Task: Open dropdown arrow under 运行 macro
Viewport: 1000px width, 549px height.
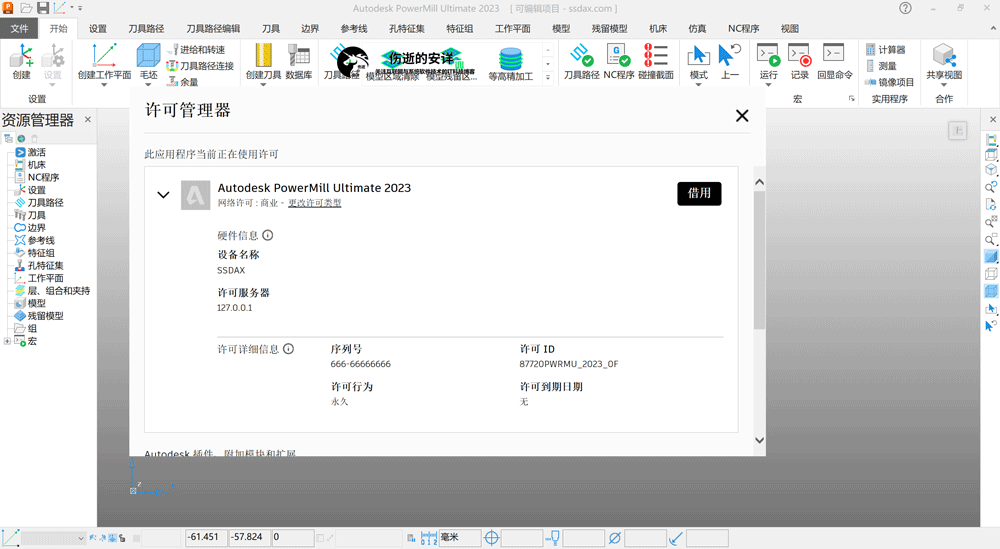Action: 768,85
